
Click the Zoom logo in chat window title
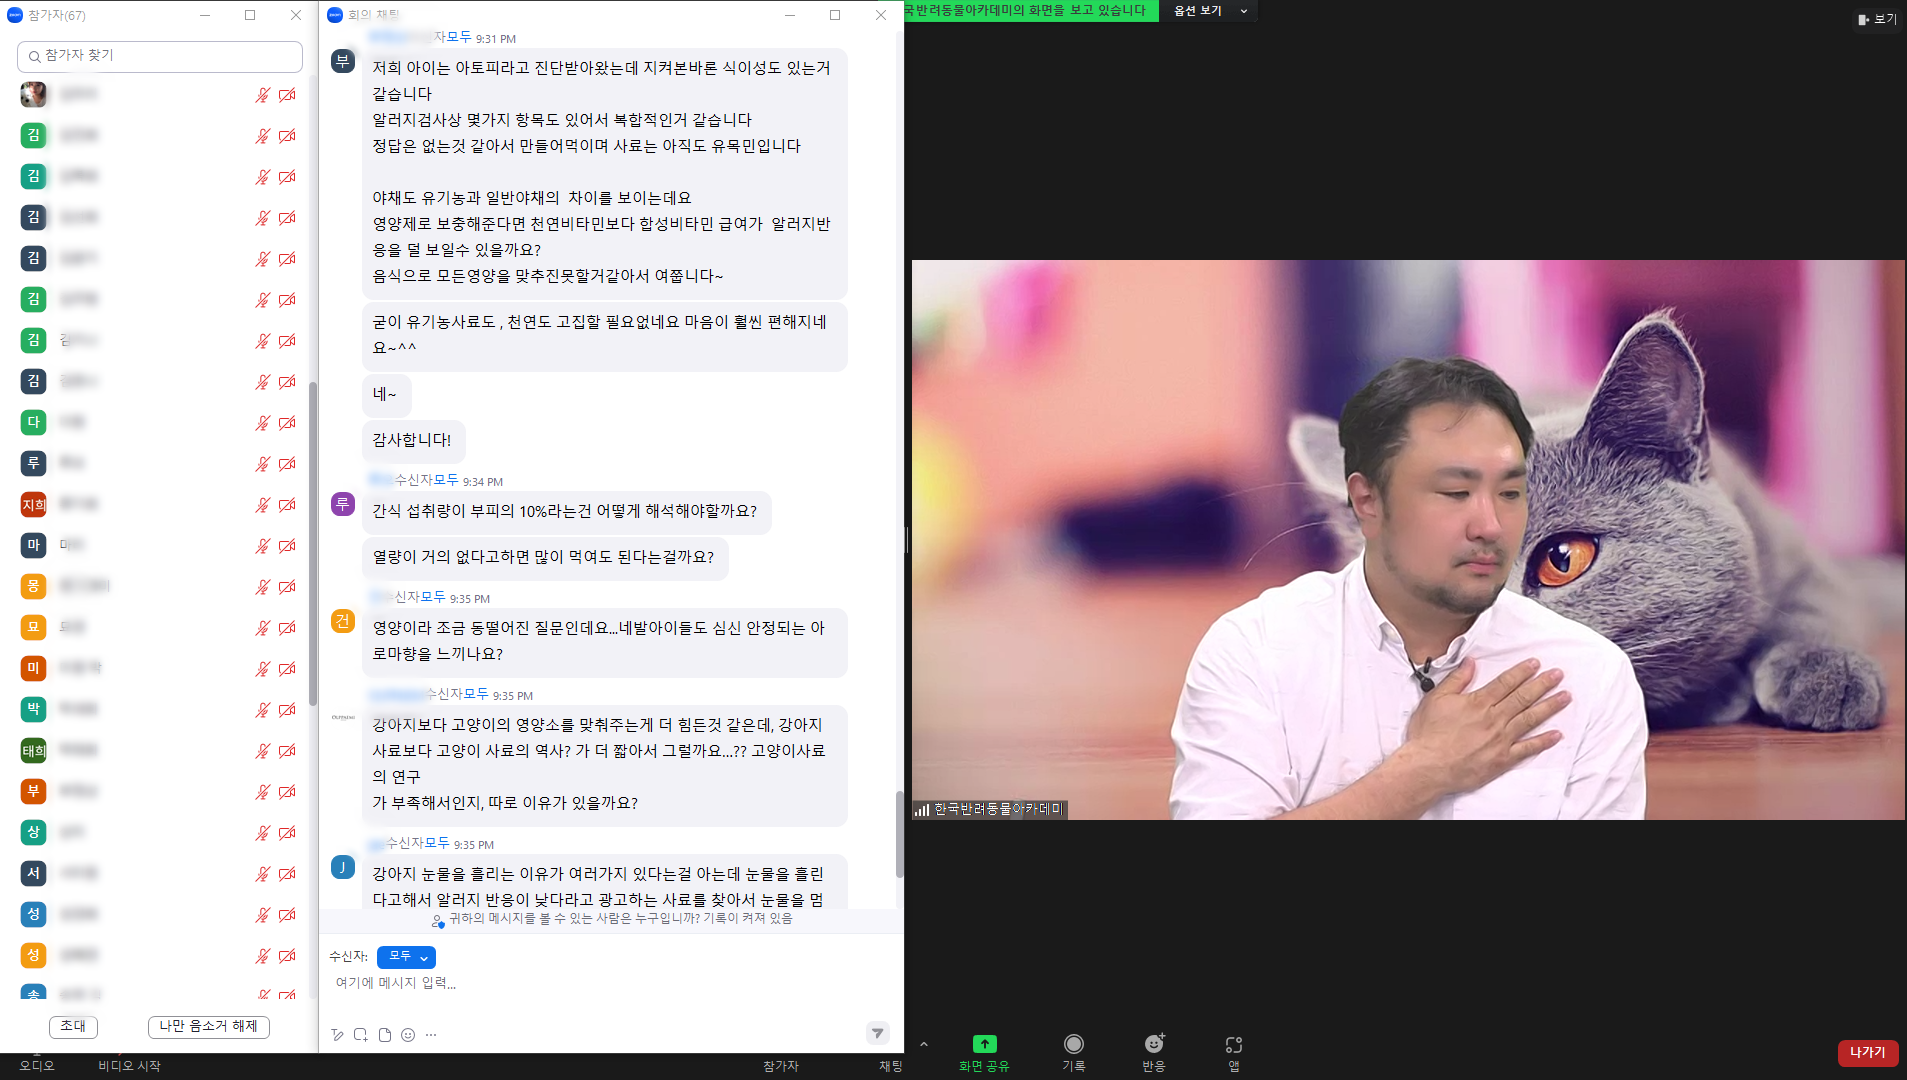(335, 15)
